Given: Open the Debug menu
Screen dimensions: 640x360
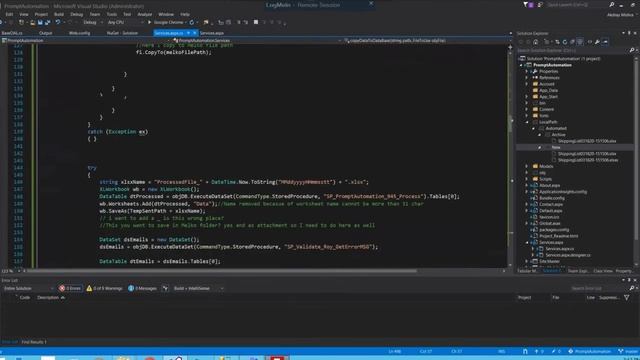Looking at the screenshot, I should [76, 14].
